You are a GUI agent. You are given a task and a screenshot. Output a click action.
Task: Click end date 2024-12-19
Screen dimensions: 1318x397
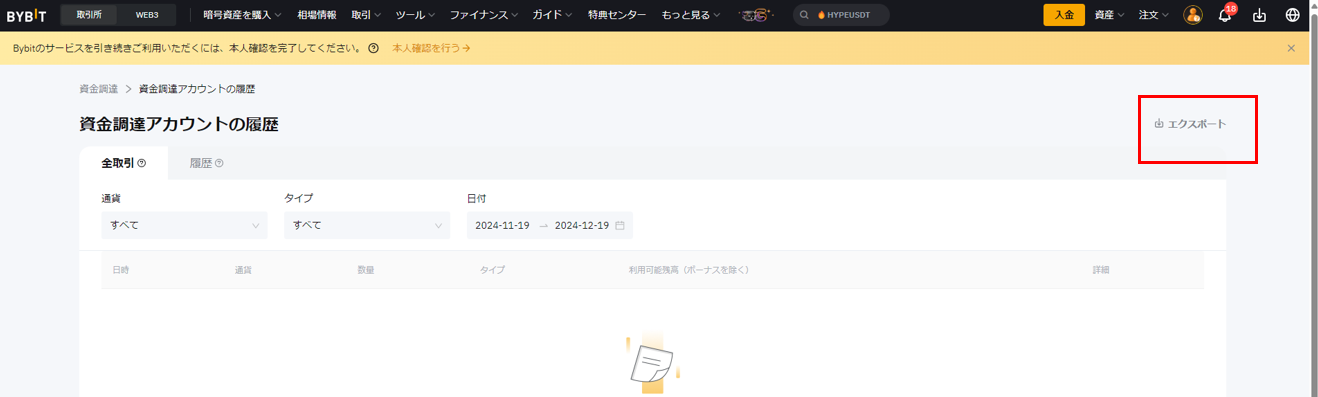pyautogui.click(x=582, y=225)
